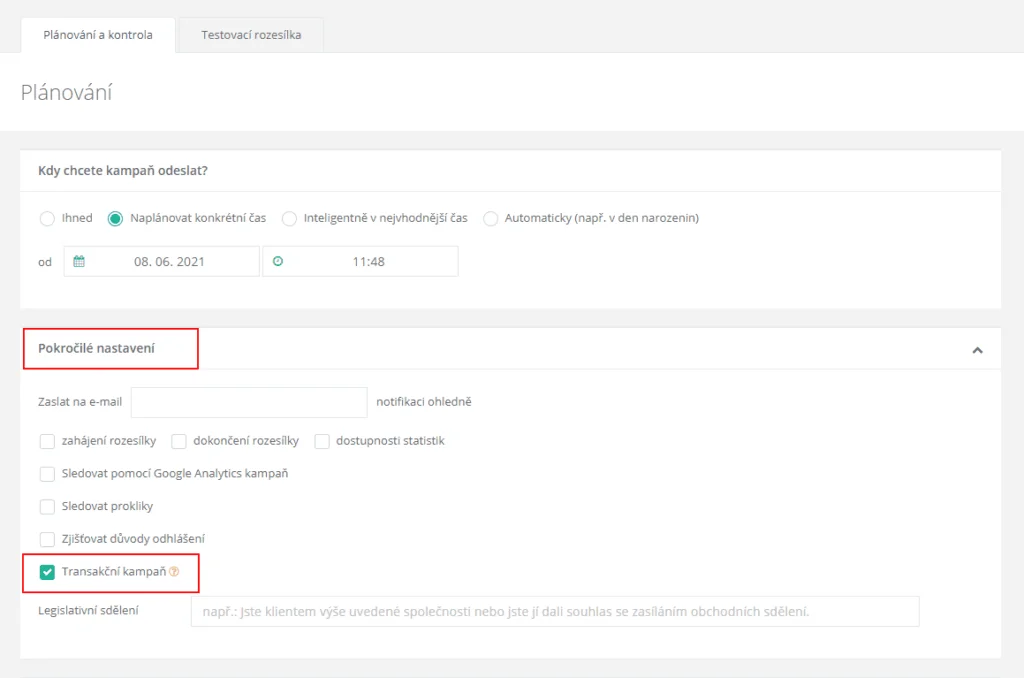Open the Transakční kampaň help question mark
This screenshot has height=678, width=1024.
click(x=174, y=572)
